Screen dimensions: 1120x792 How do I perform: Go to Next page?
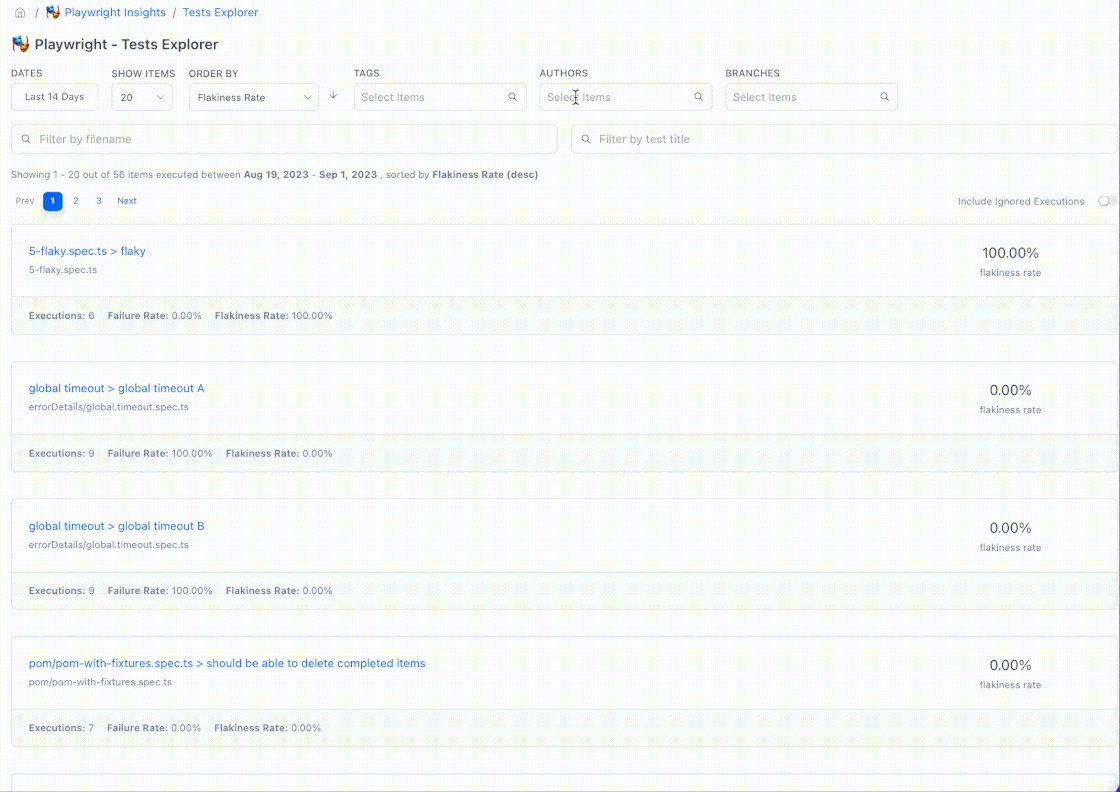tap(127, 201)
